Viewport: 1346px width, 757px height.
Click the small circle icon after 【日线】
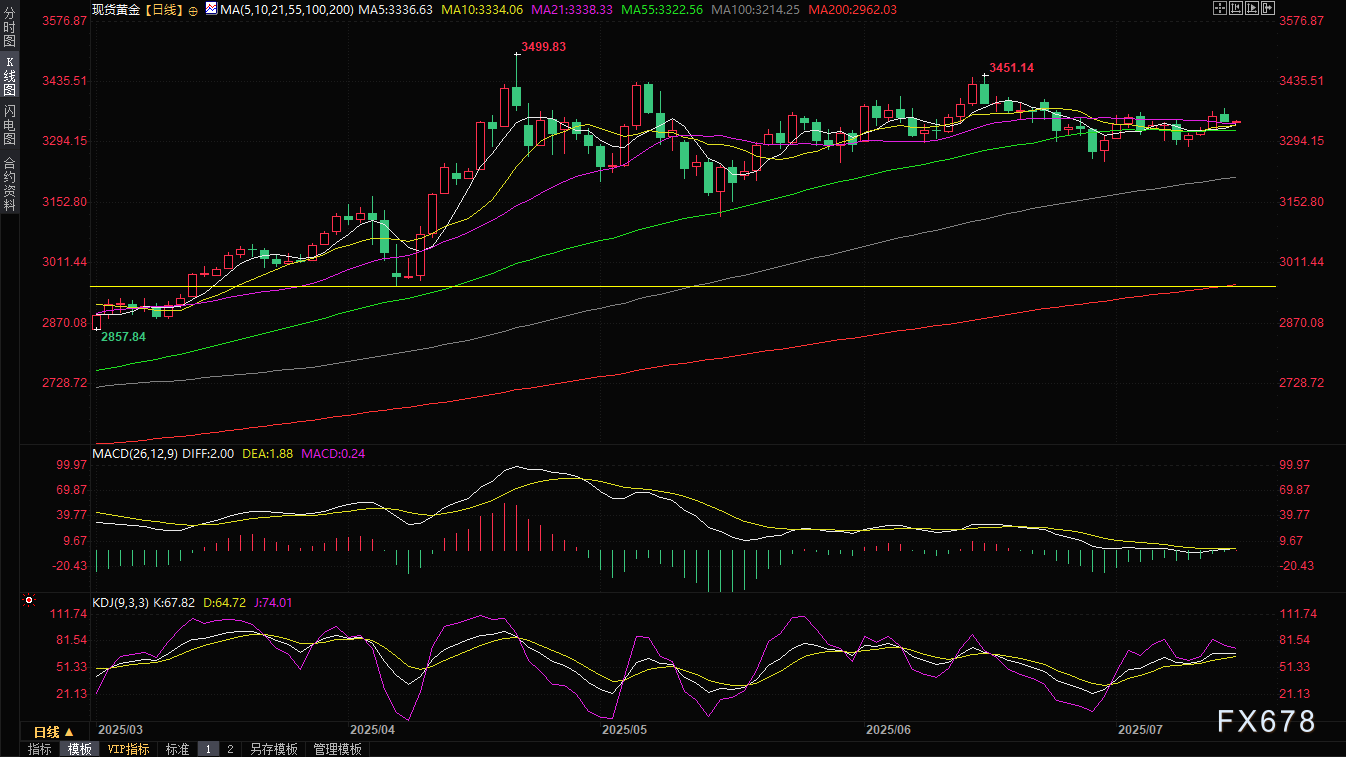tap(193, 10)
